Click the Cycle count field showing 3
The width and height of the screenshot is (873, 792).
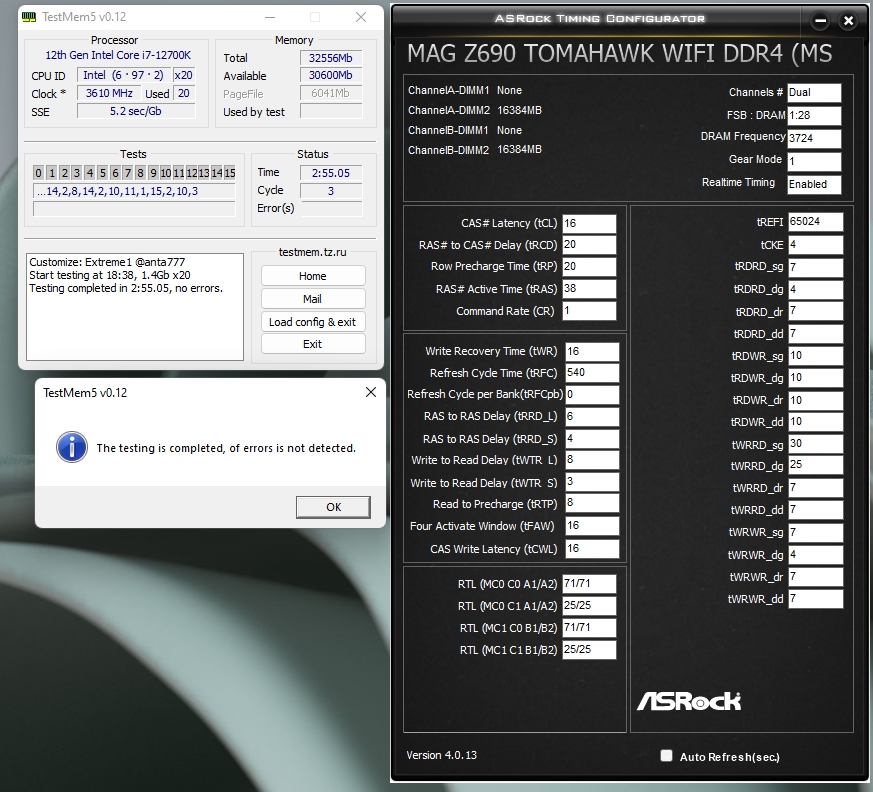(x=331, y=191)
